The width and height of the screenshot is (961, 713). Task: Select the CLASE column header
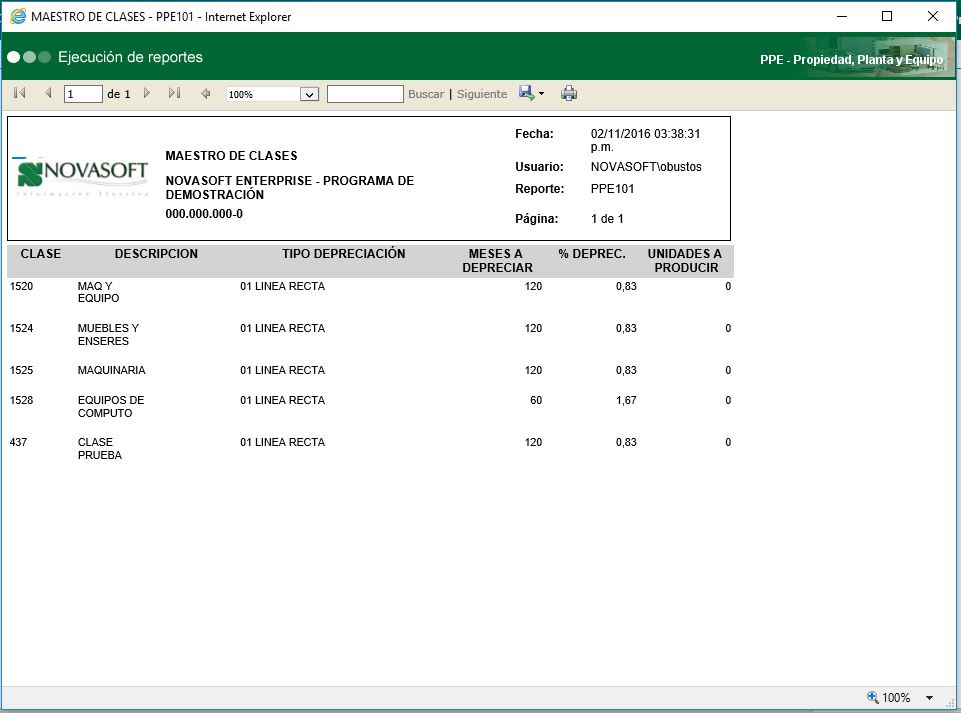pyautogui.click(x=41, y=254)
